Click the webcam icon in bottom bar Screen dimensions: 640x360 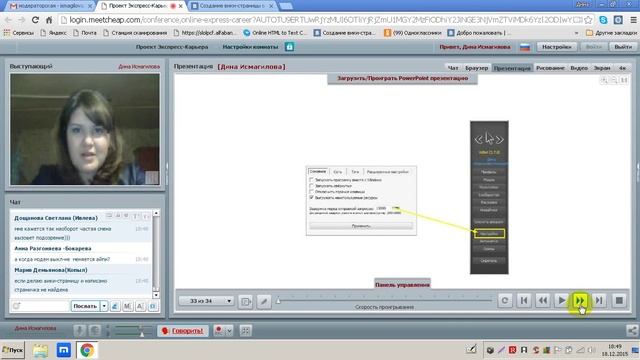[95, 331]
